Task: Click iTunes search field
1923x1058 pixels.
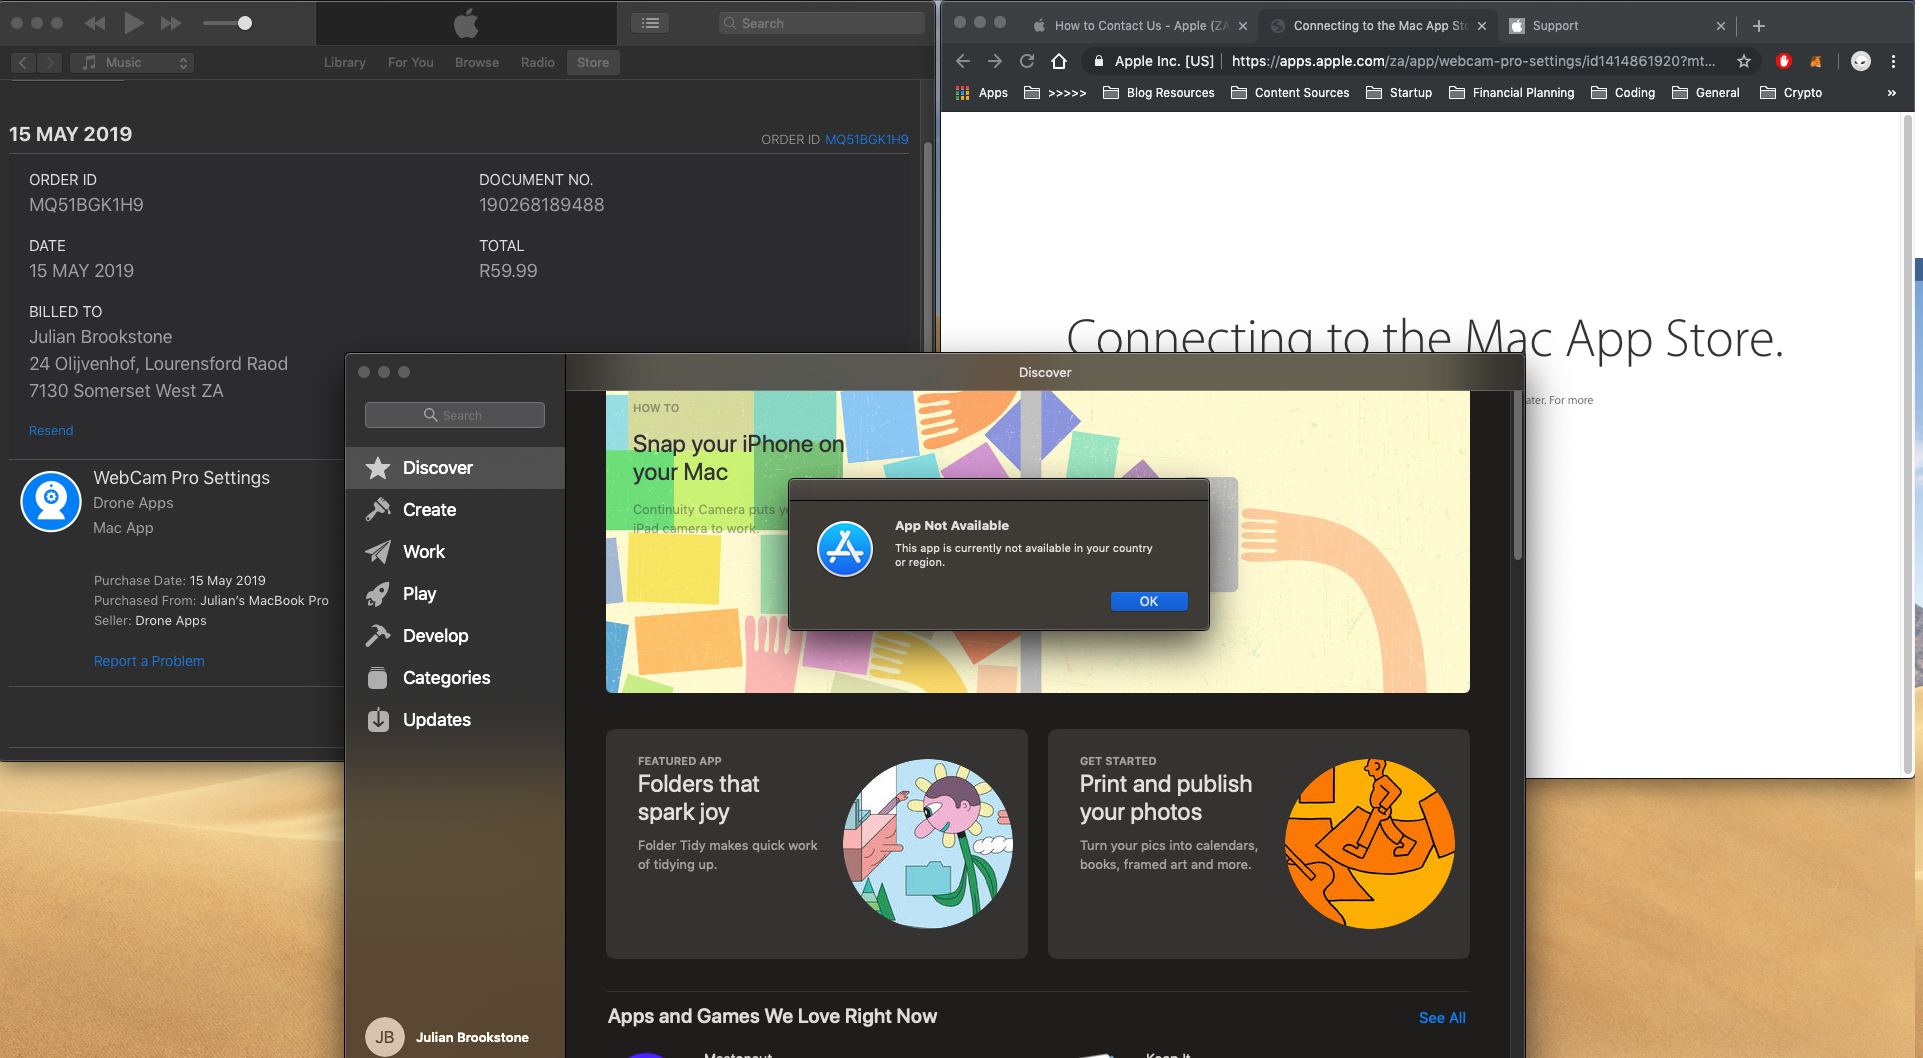Action: pos(822,23)
